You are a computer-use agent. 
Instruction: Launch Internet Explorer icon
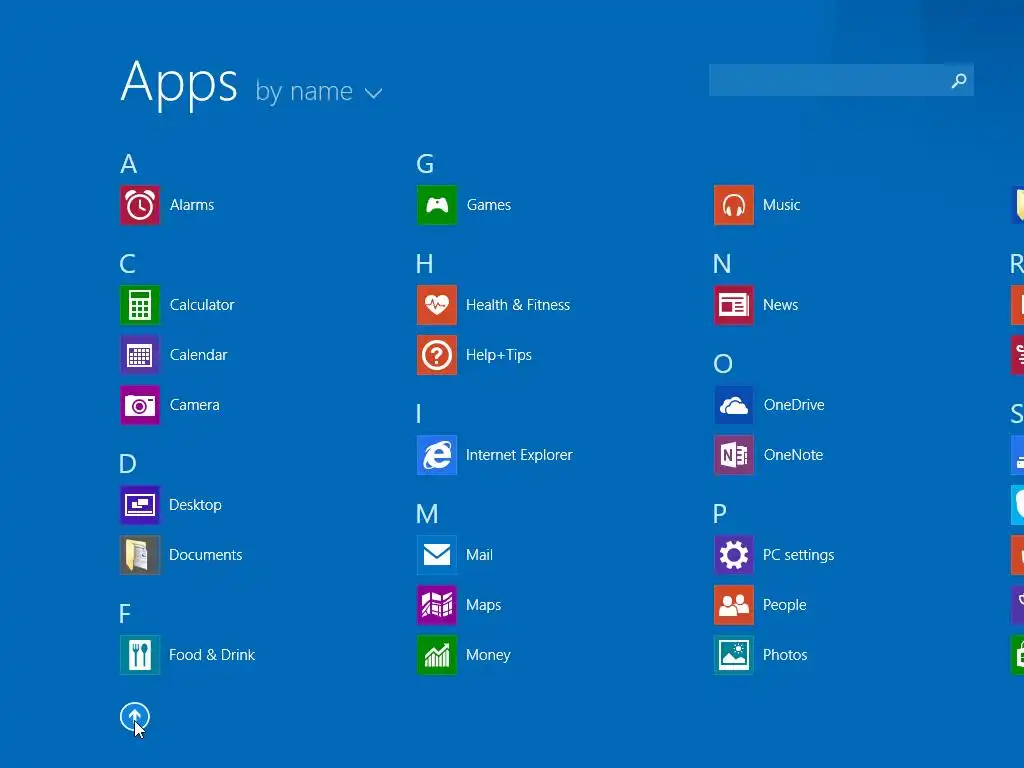pos(437,455)
